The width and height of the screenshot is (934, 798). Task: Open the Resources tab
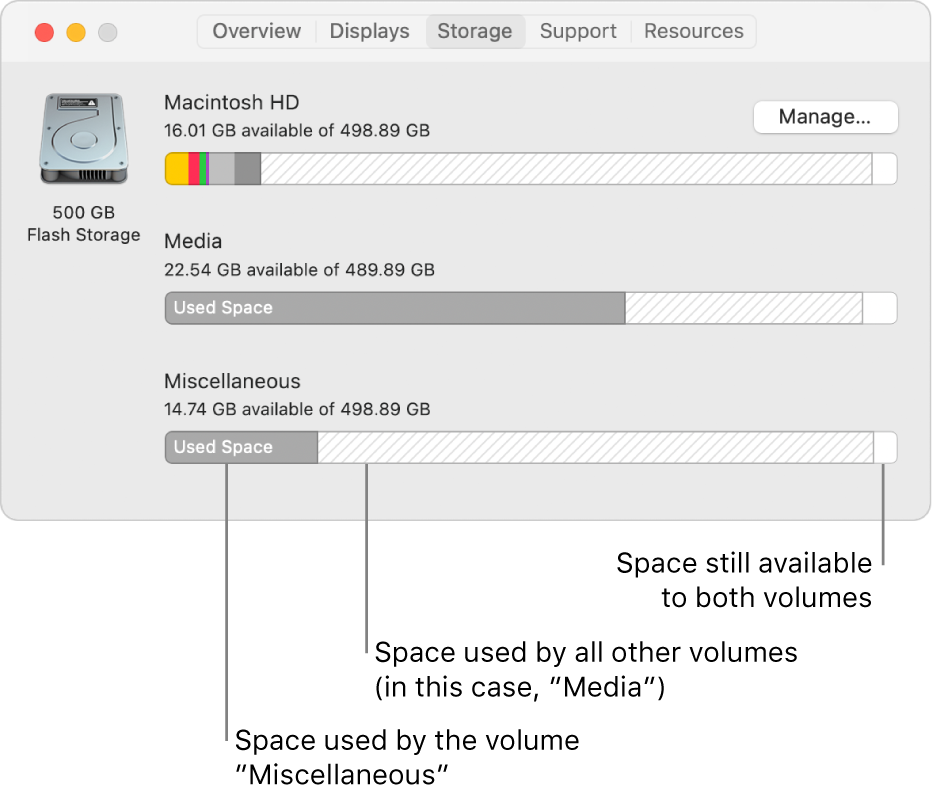click(x=694, y=31)
